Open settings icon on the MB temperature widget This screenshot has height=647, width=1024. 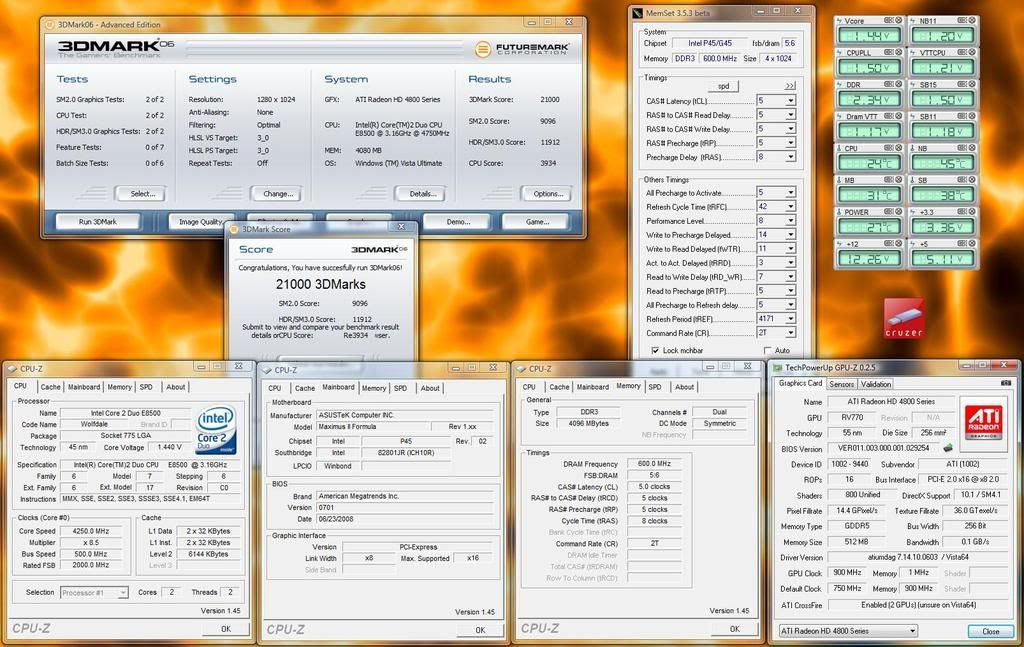pos(889,180)
